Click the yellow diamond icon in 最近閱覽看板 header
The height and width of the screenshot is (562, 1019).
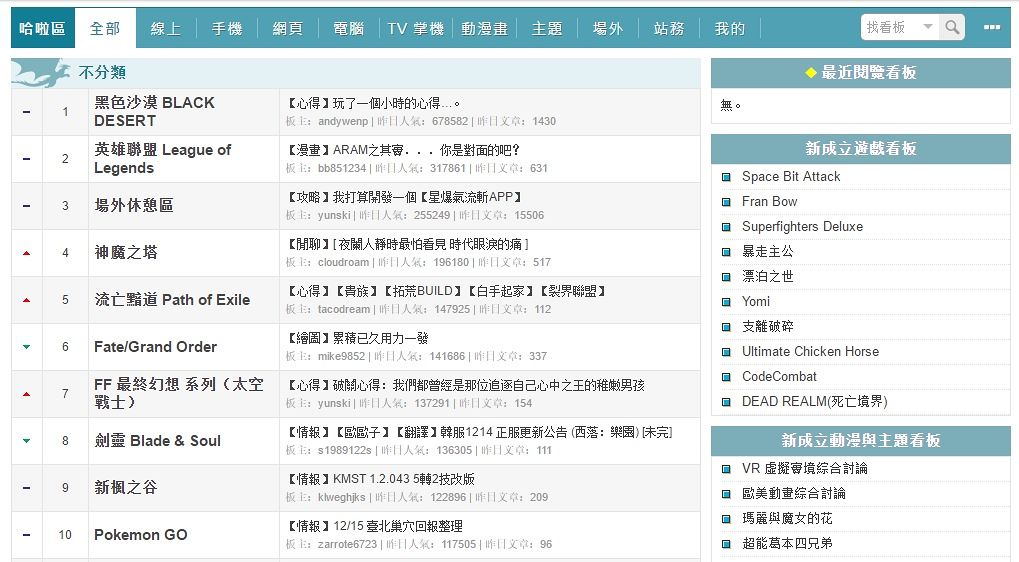pyautogui.click(x=811, y=73)
